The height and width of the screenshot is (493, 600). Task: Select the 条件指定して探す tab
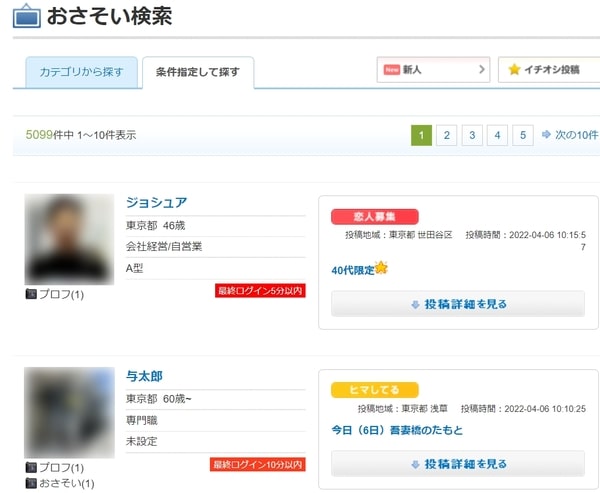coord(198,73)
